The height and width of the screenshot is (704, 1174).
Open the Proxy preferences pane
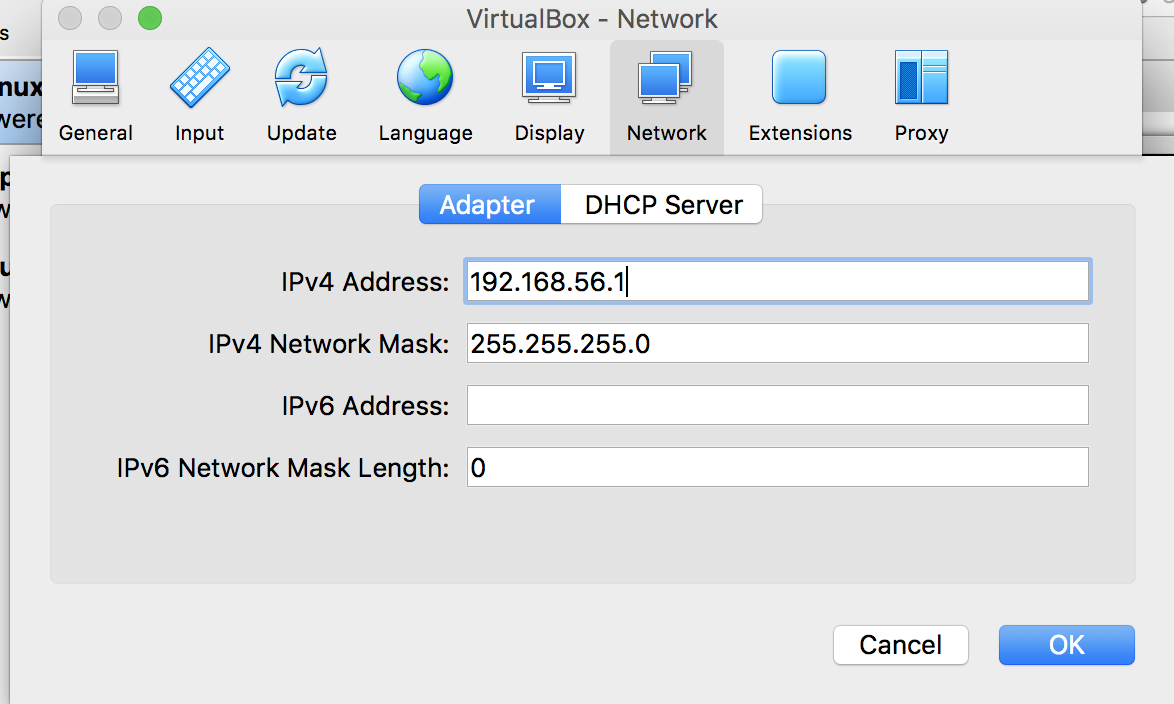[x=921, y=97]
